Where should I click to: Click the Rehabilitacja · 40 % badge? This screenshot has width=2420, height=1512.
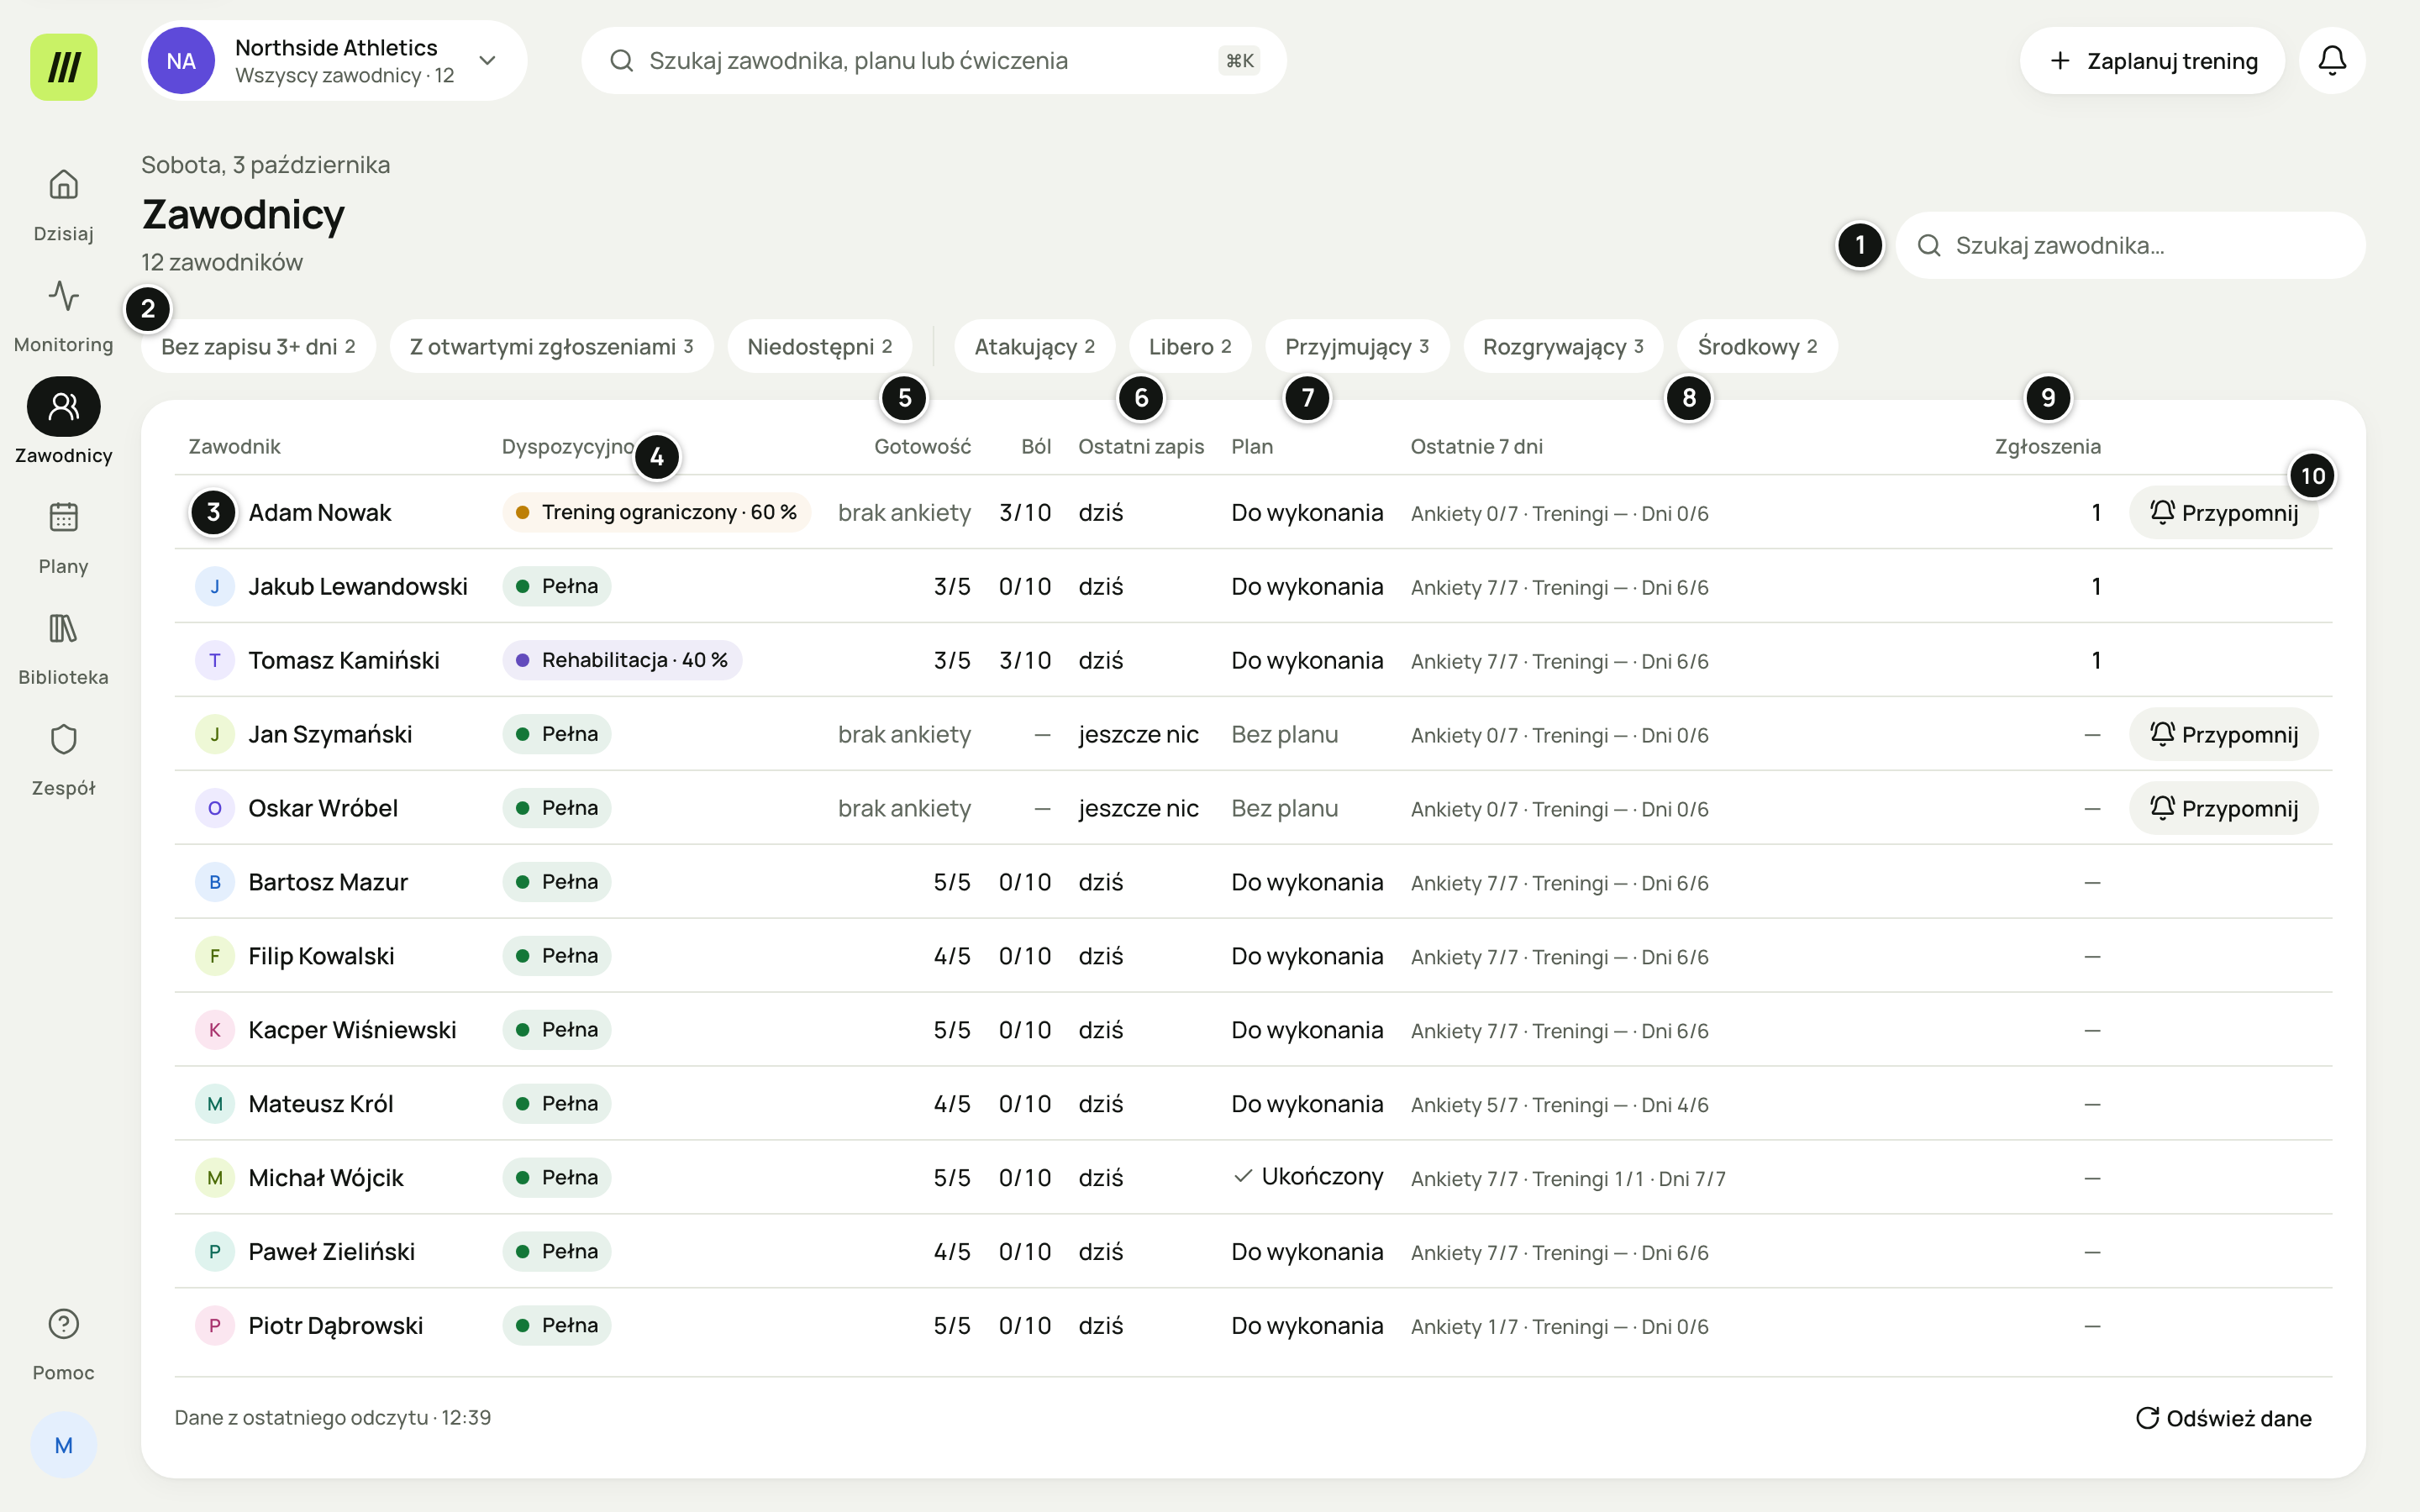[x=622, y=660]
